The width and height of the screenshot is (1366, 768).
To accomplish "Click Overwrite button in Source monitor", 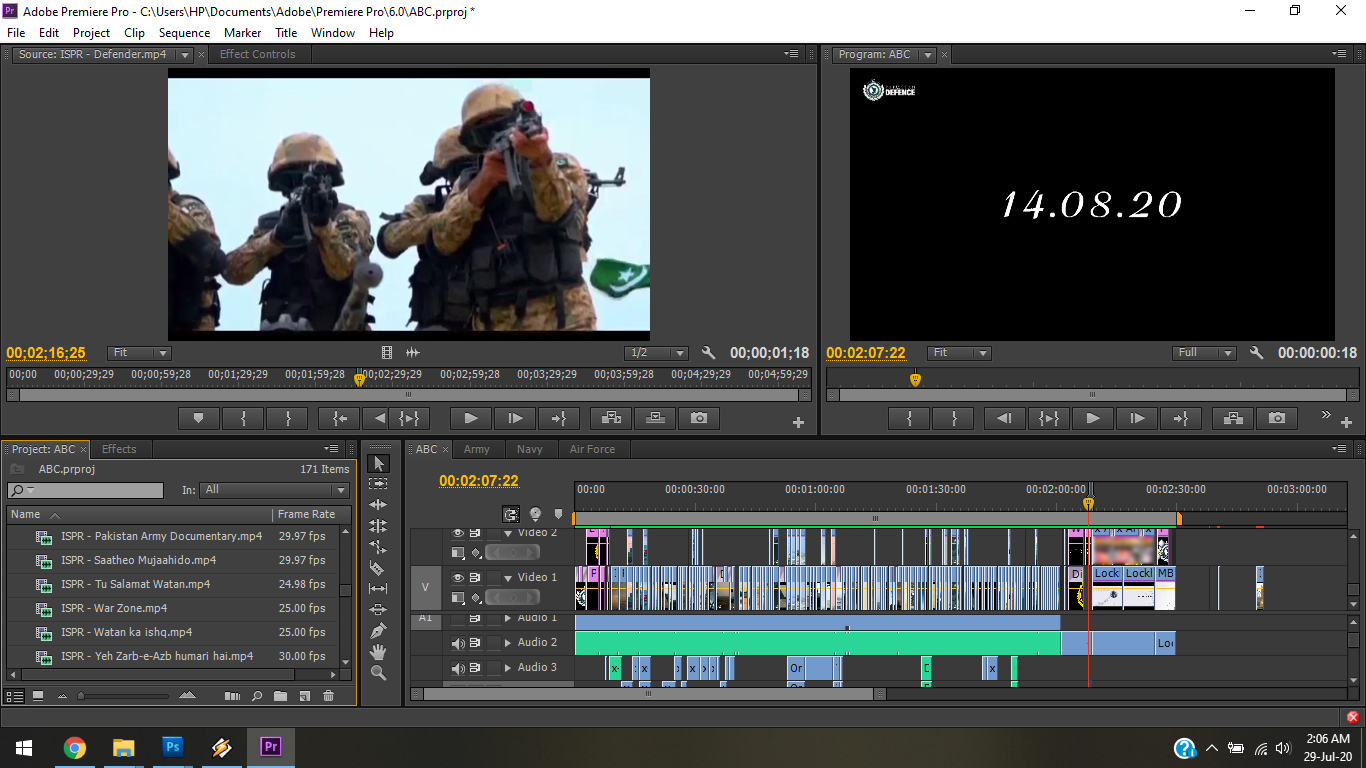I will point(654,418).
